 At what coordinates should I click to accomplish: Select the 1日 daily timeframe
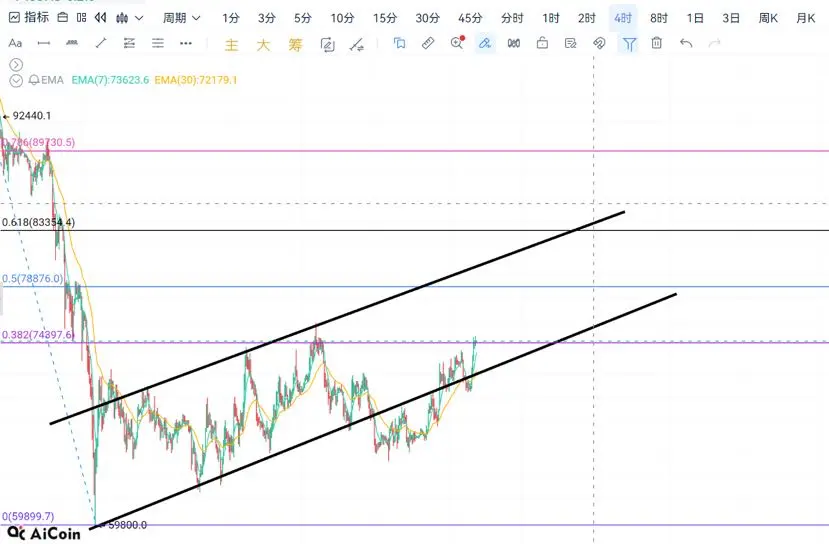point(695,18)
